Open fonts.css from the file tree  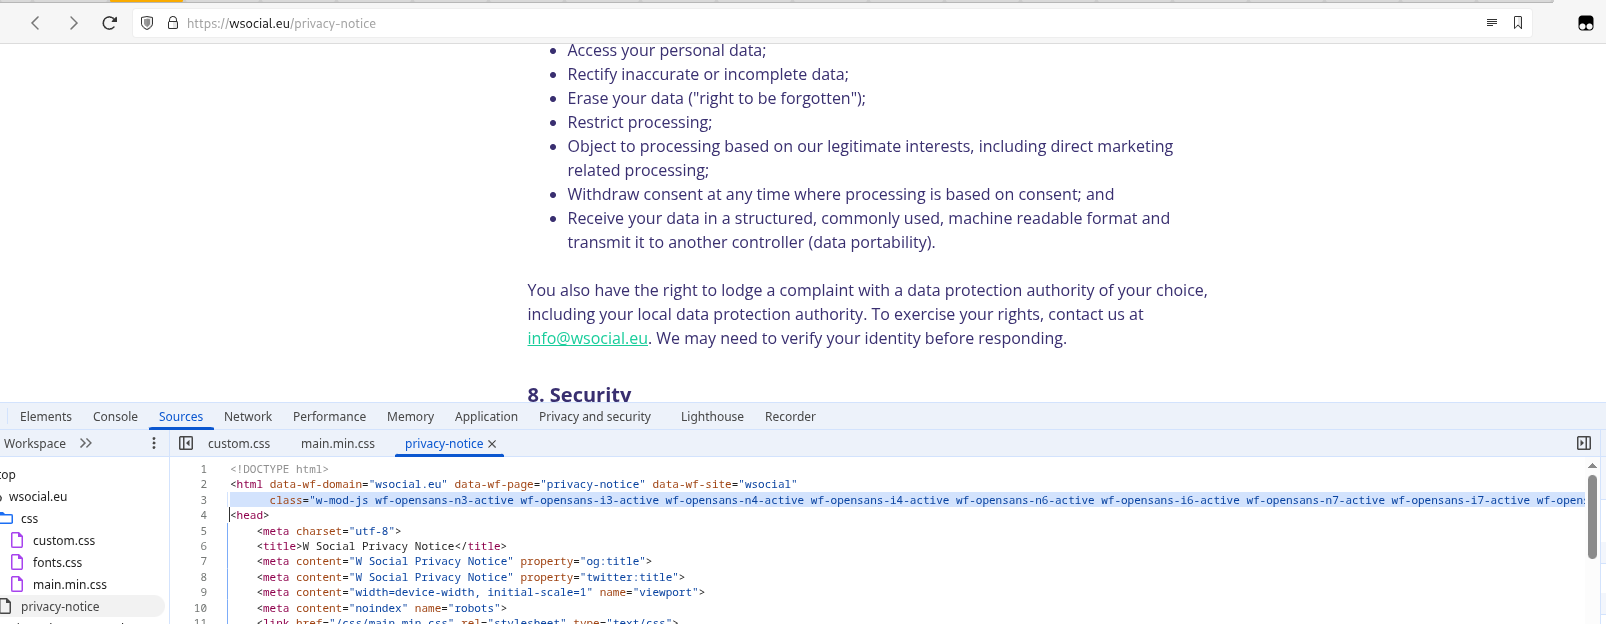(57, 563)
